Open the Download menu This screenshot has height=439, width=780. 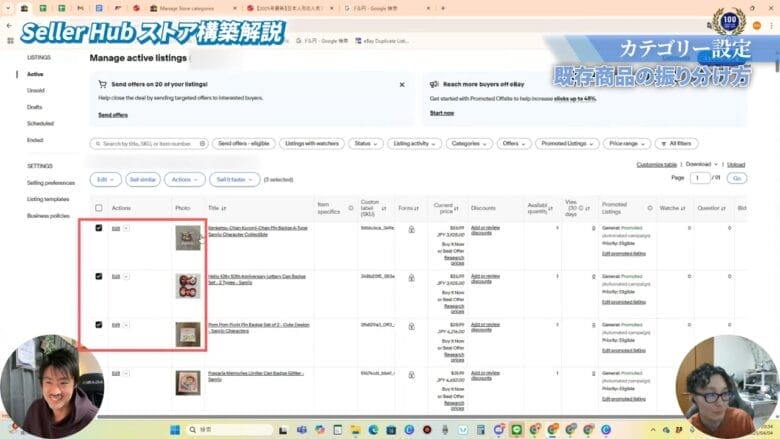click(701, 165)
